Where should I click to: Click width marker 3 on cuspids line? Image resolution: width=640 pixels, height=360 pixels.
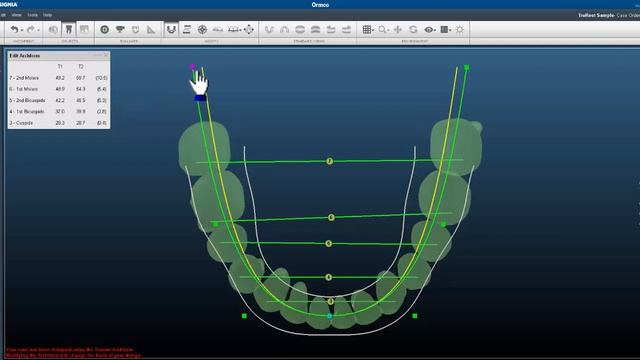[331, 302]
